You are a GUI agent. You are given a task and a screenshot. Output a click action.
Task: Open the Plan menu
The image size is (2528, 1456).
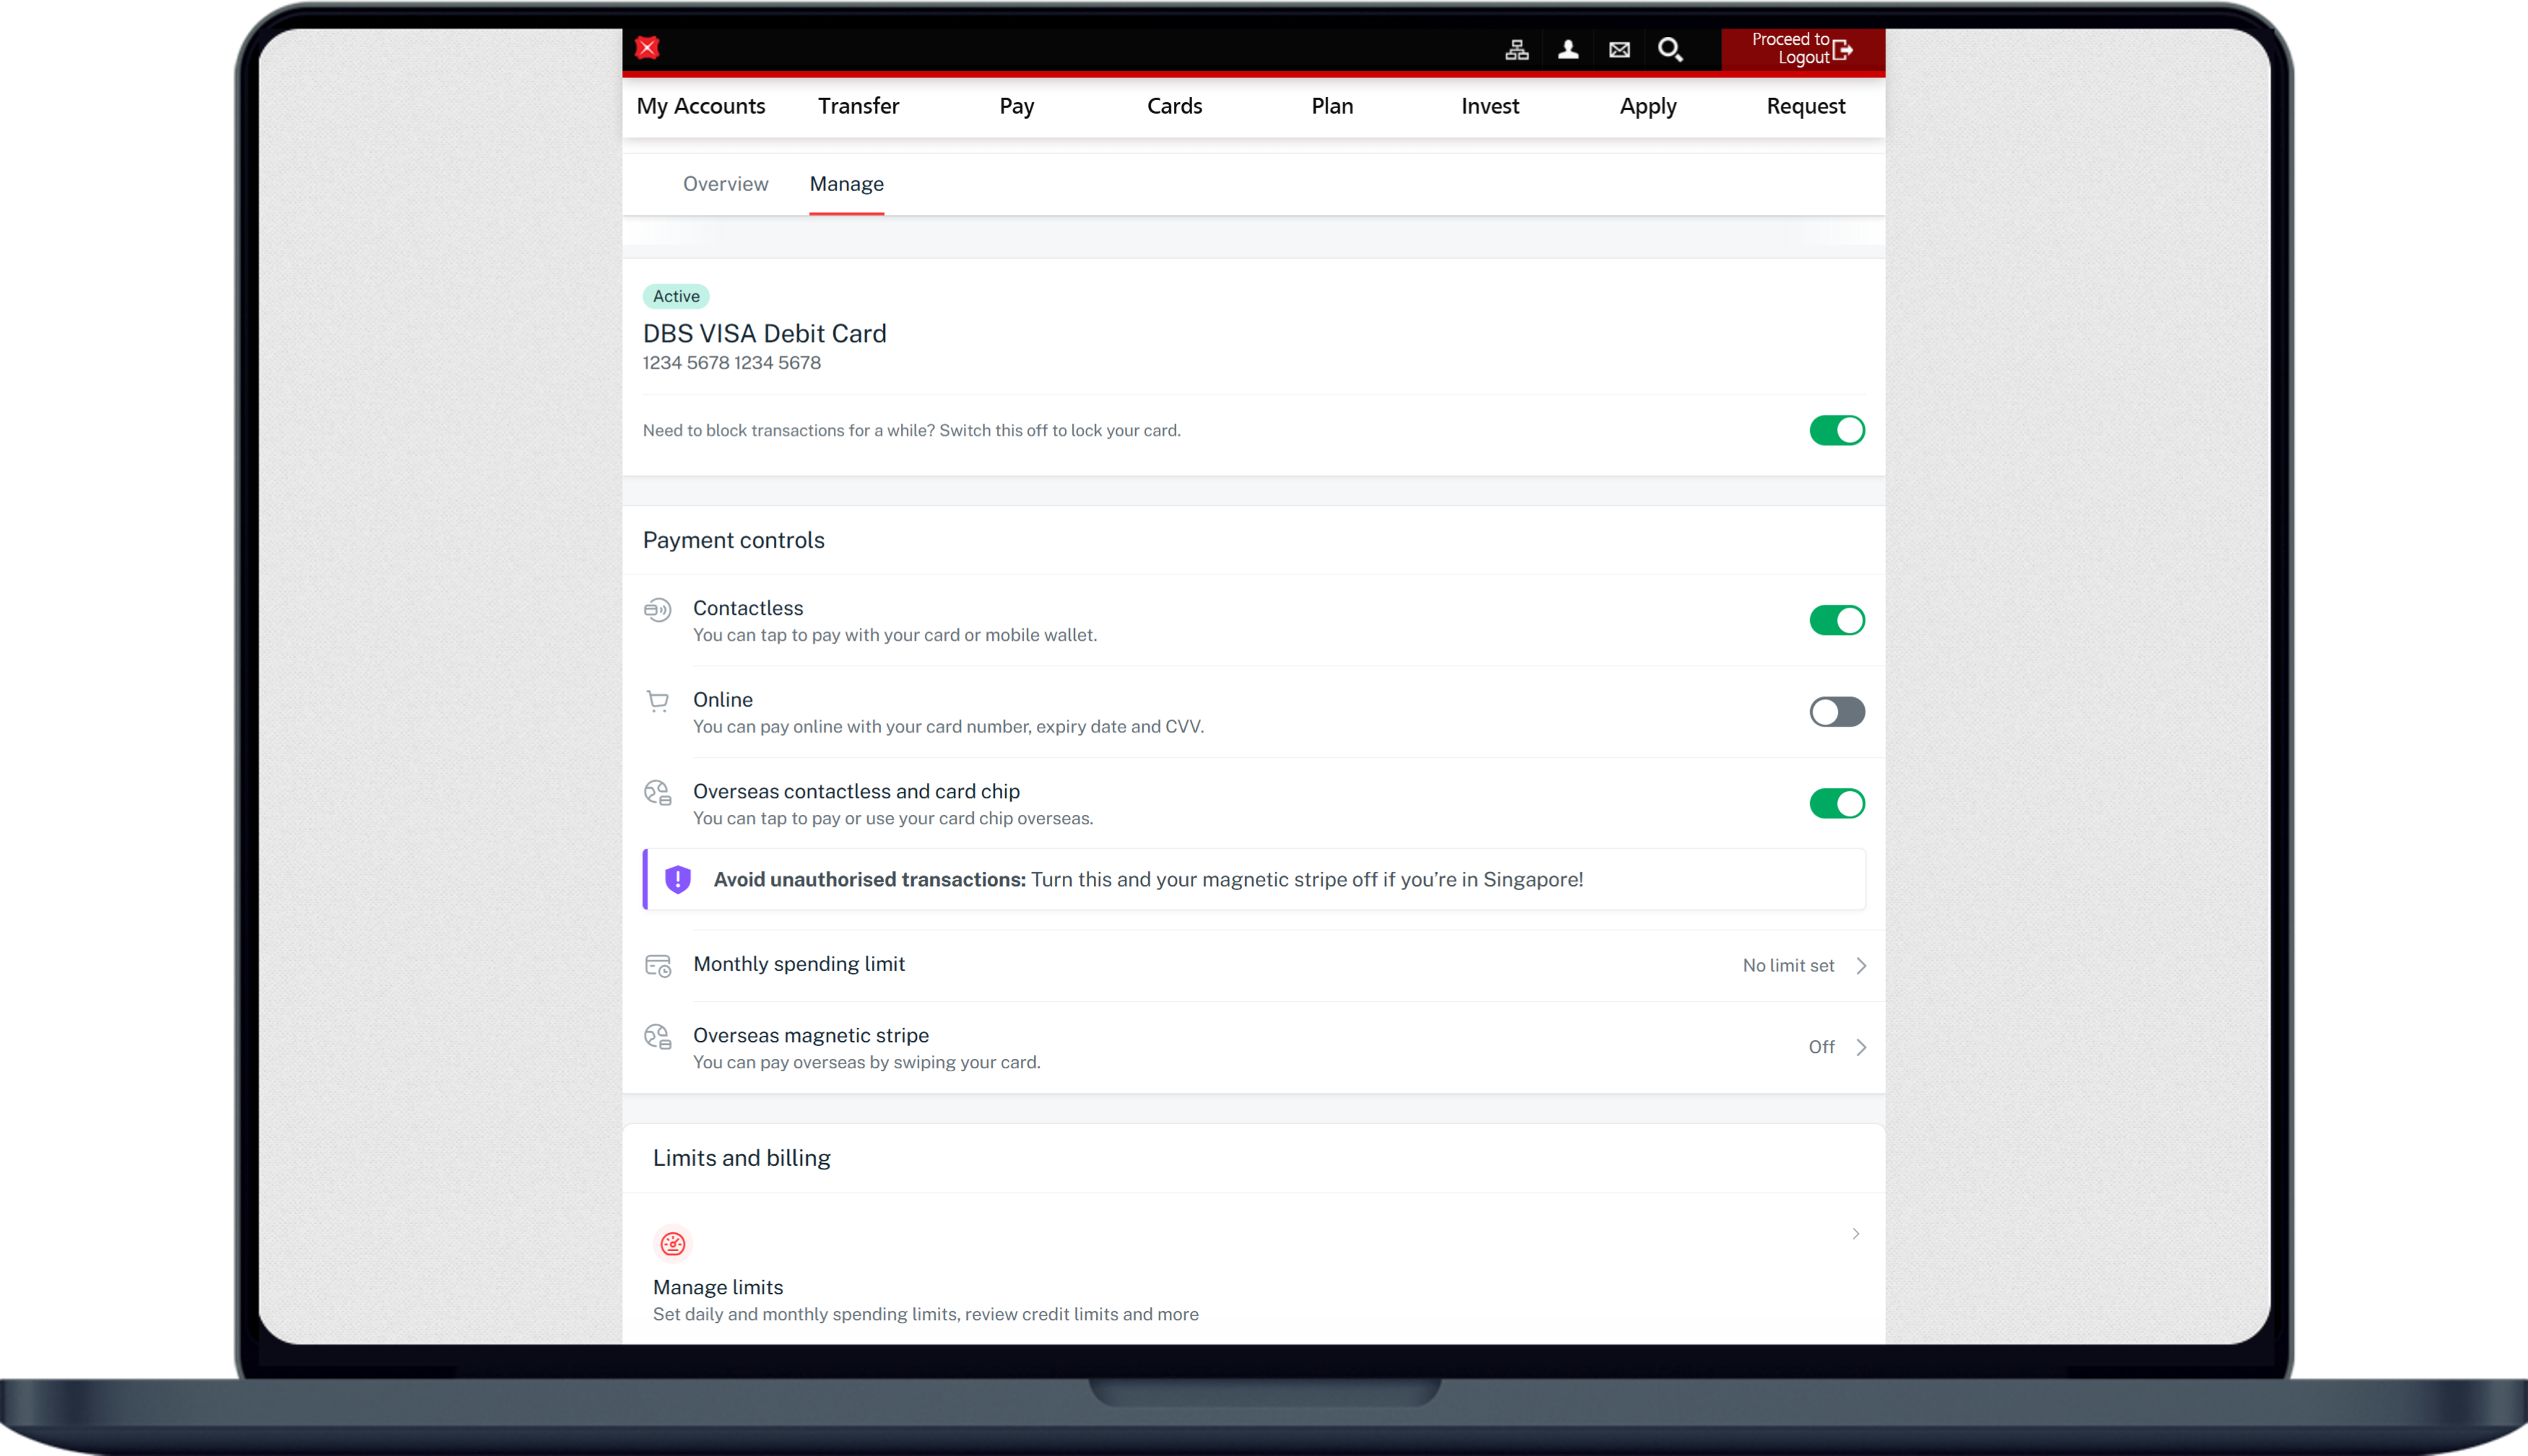point(1332,106)
